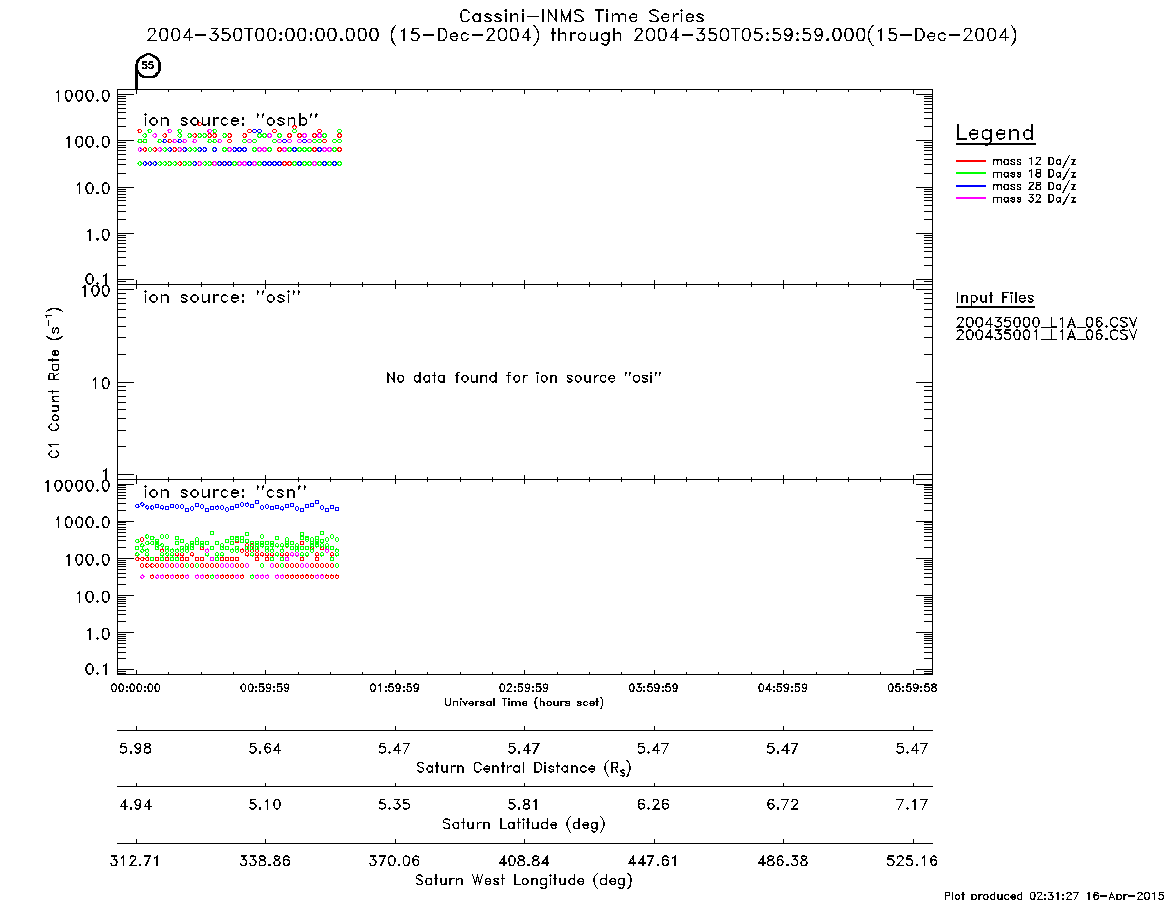Click the time tick label 00:59:59

click(x=265, y=688)
